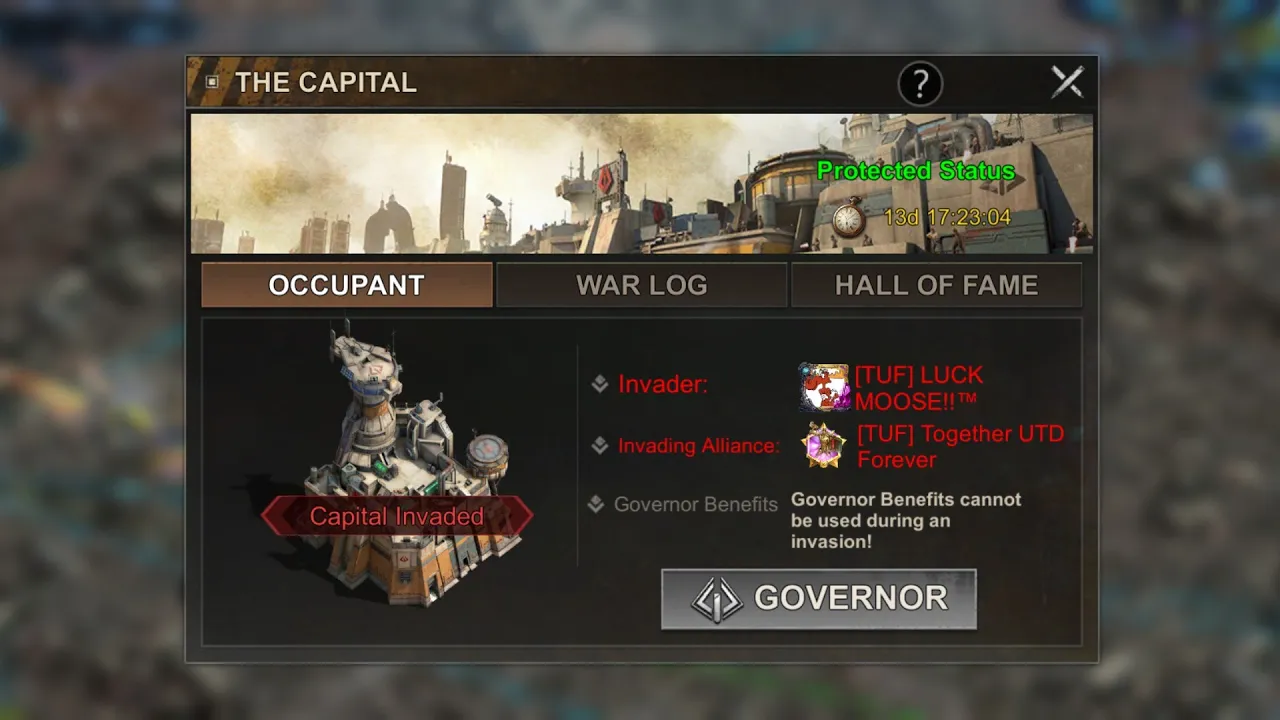Switch to the War Log tab
This screenshot has height=720, width=1280.
pyautogui.click(x=641, y=285)
